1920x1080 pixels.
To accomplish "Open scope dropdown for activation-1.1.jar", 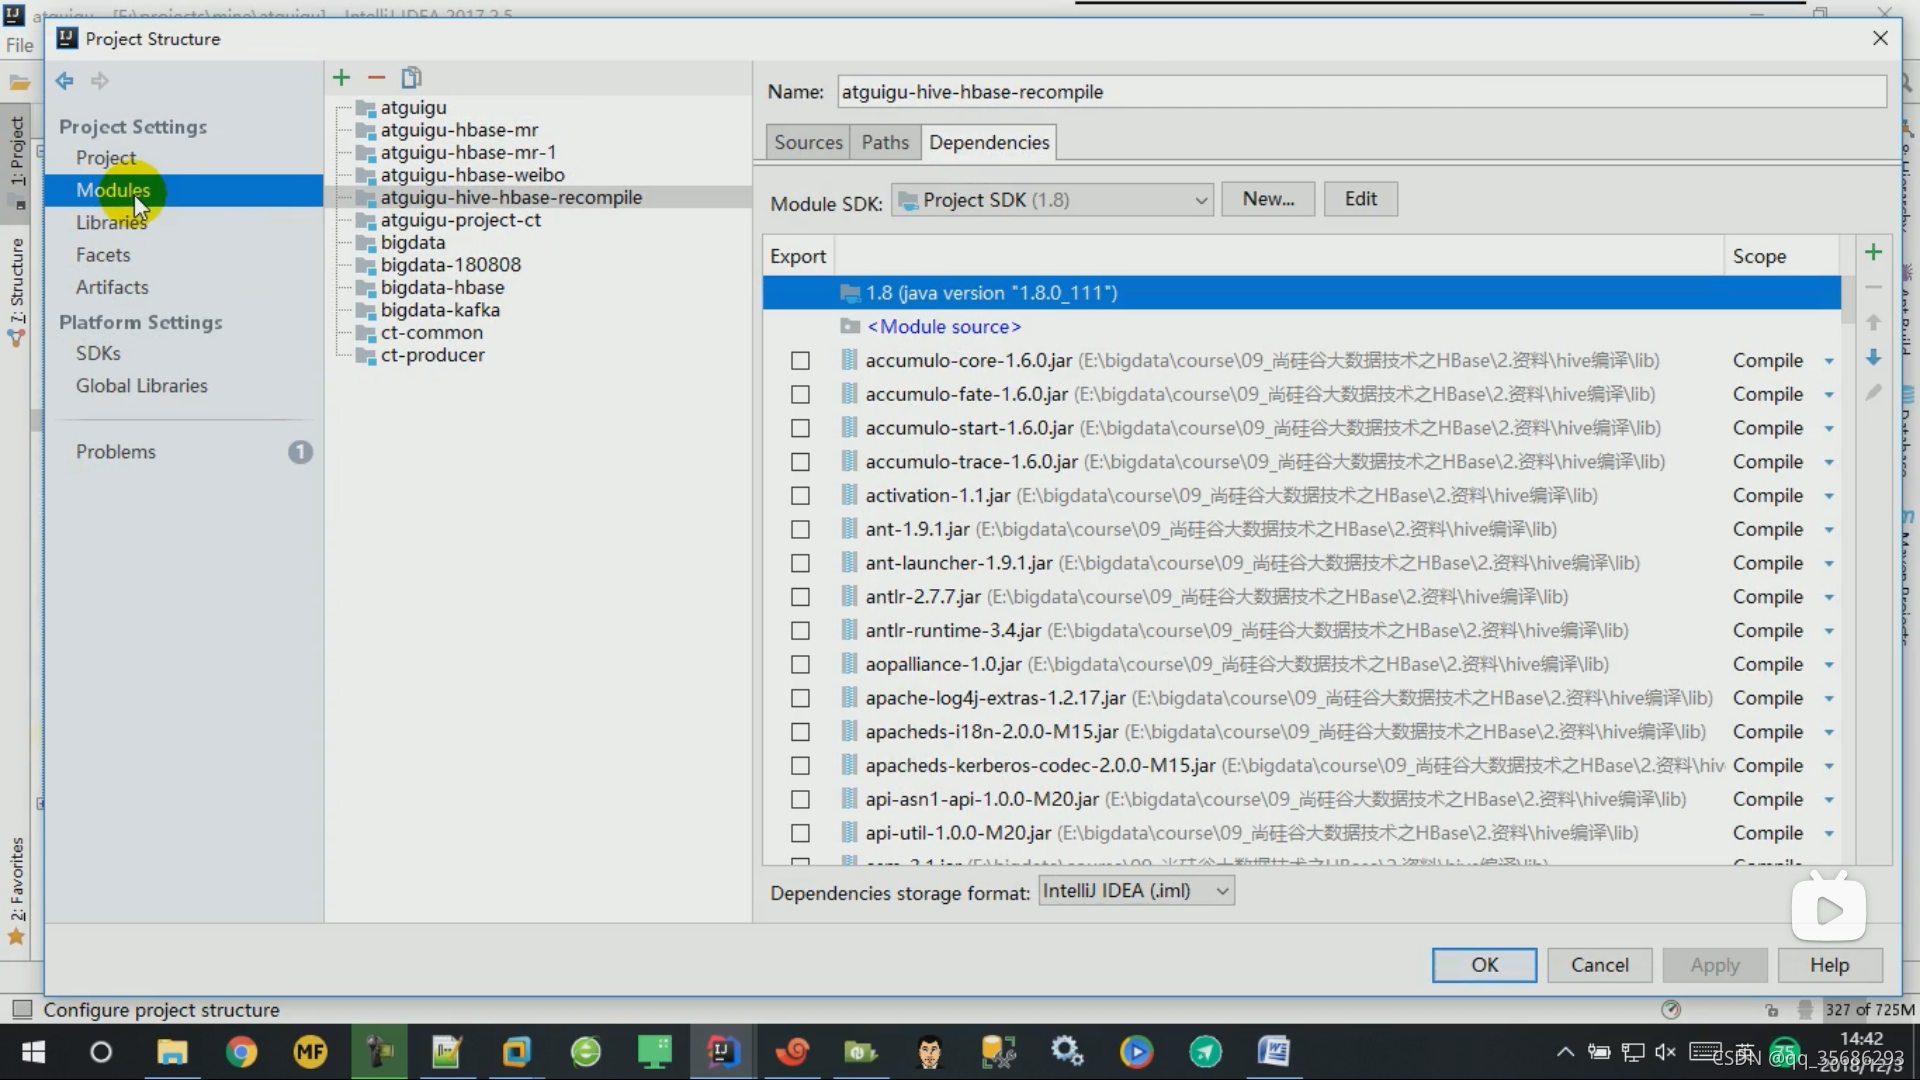I will click(1828, 496).
